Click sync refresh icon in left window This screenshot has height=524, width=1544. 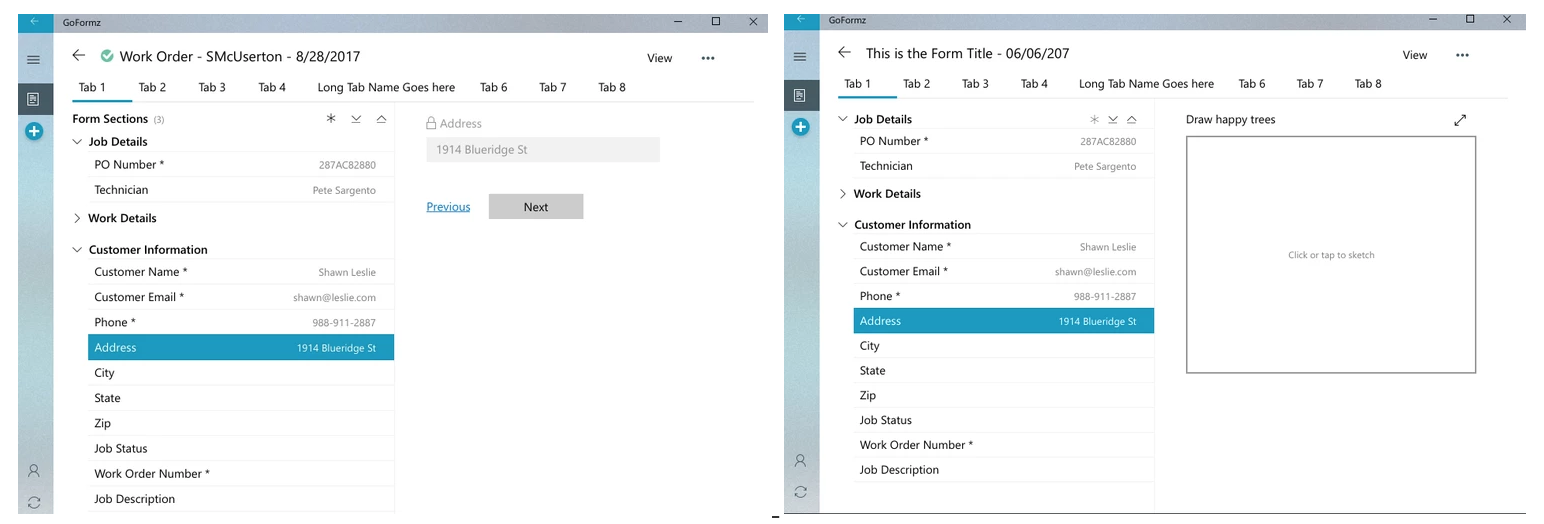pos(34,502)
